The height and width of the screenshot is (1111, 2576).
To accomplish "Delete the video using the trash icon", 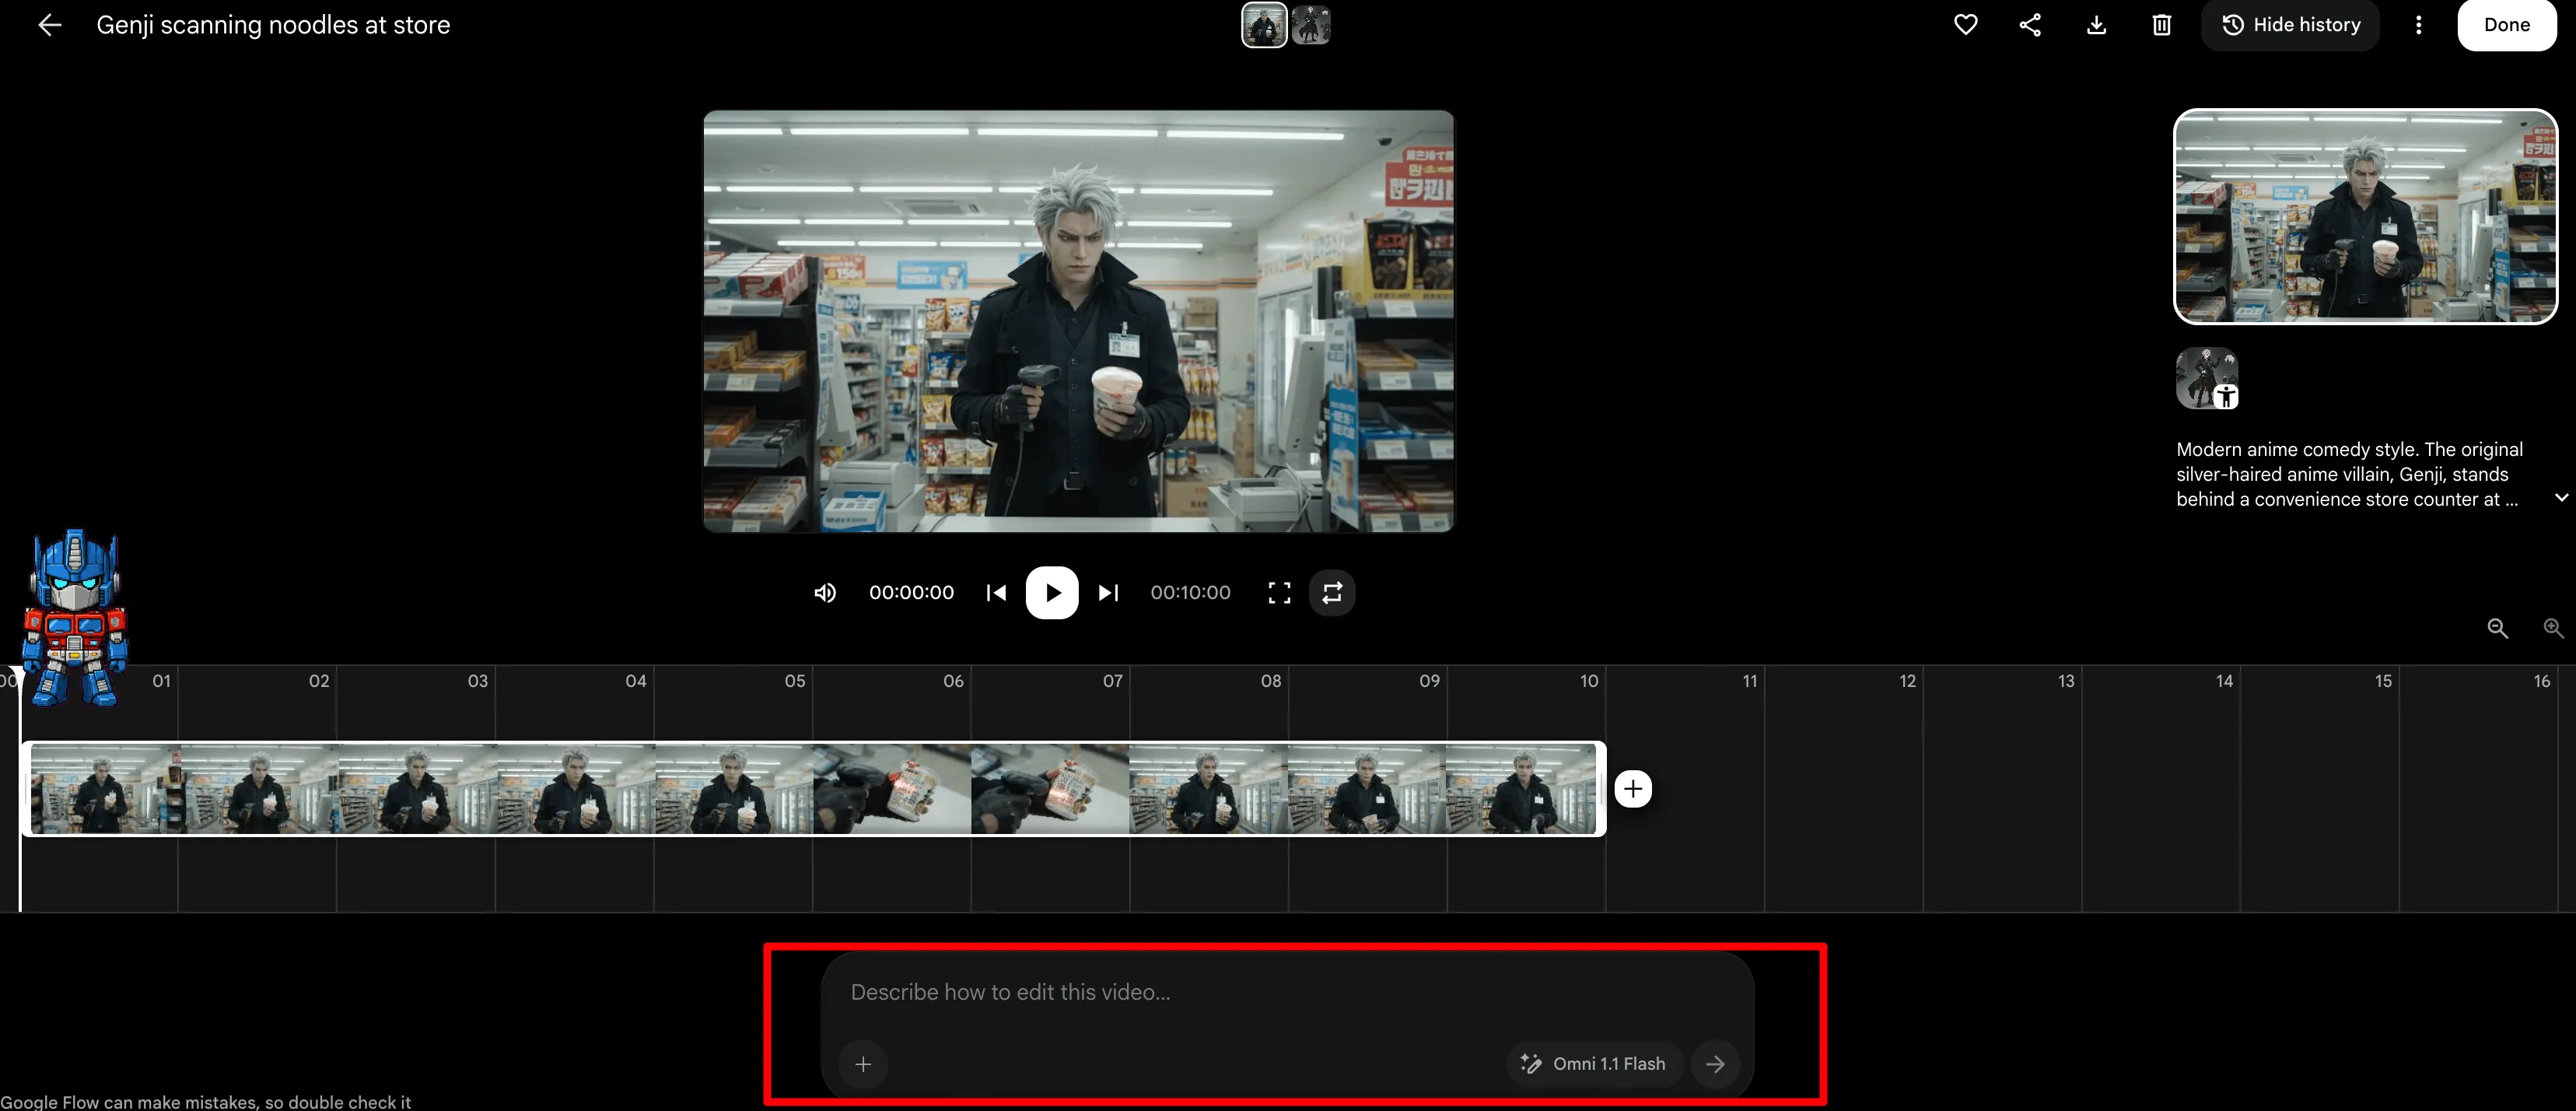I will [2161, 25].
